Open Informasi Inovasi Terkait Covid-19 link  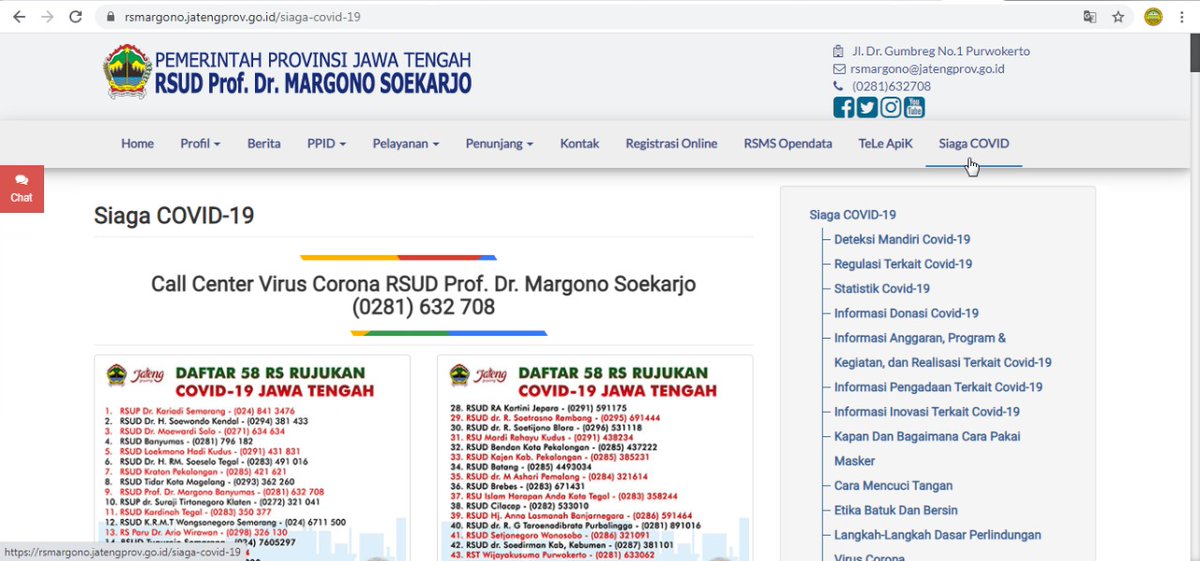tap(927, 412)
